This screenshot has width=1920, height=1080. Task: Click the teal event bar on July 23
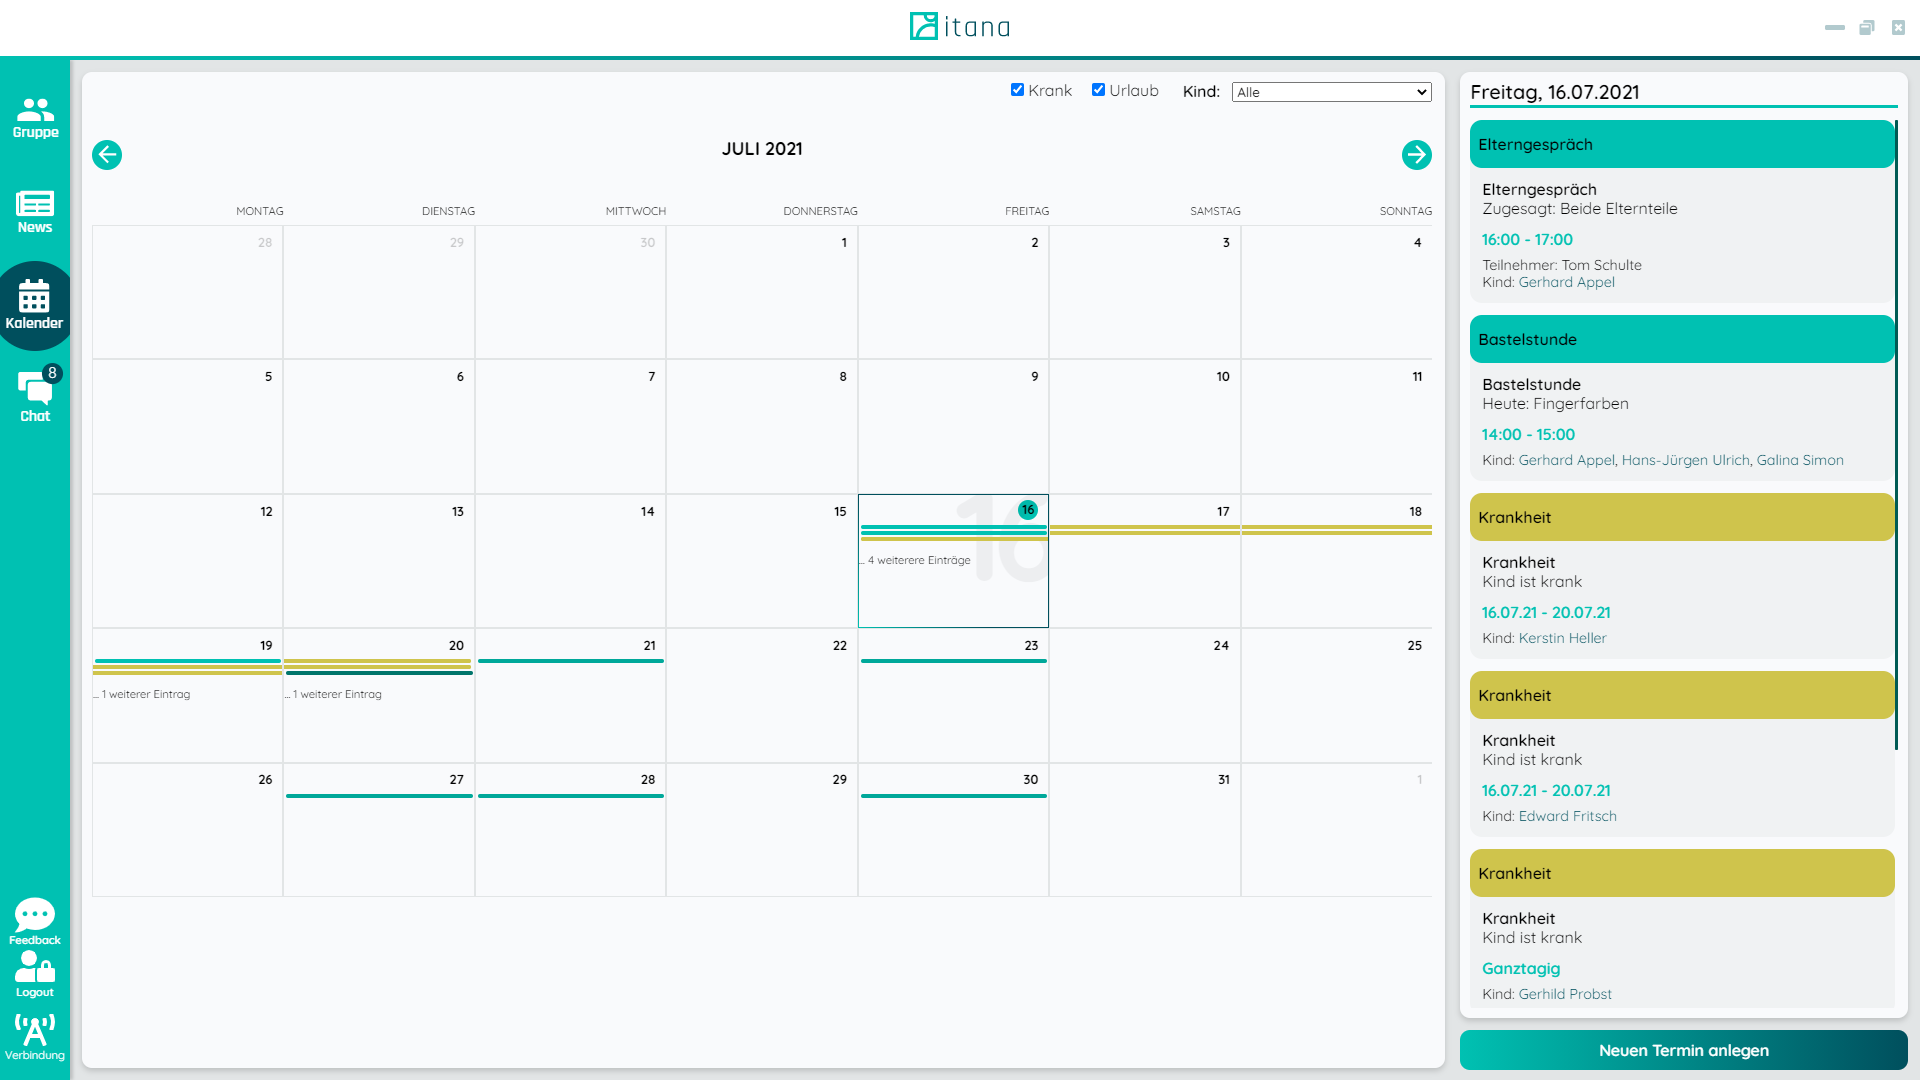(x=953, y=661)
